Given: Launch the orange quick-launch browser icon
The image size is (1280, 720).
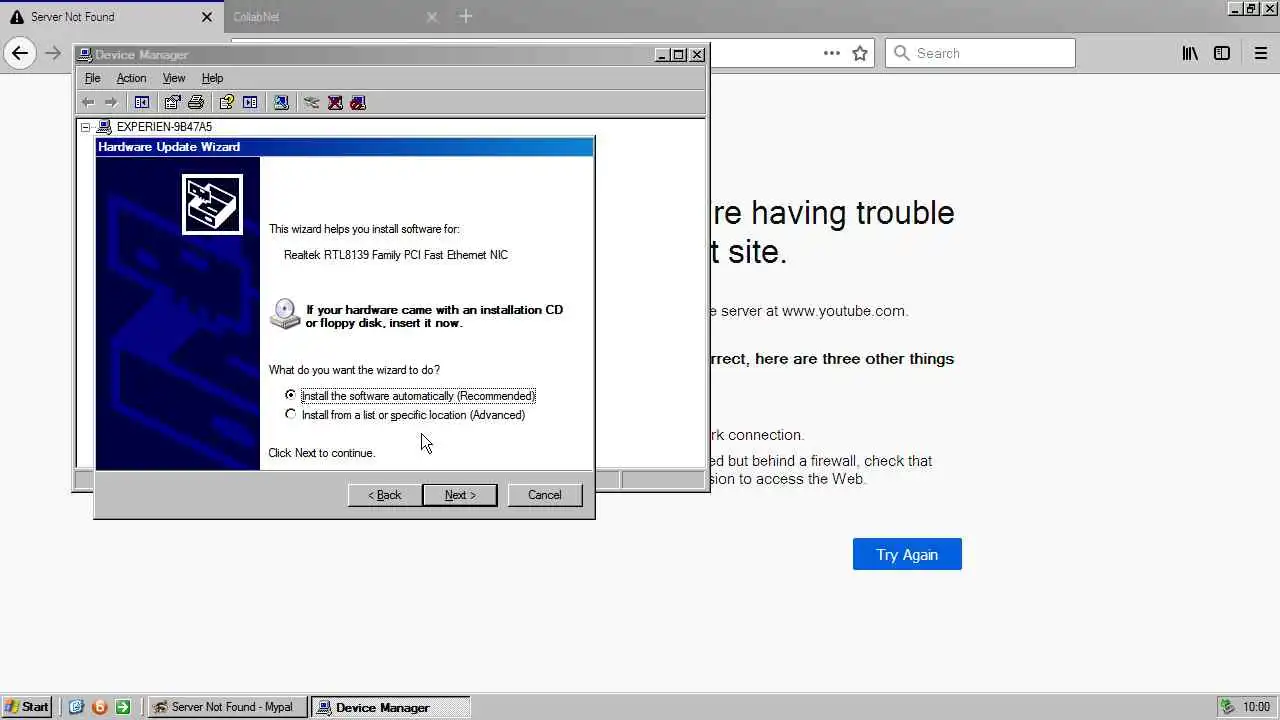Looking at the screenshot, I should click(99, 707).
